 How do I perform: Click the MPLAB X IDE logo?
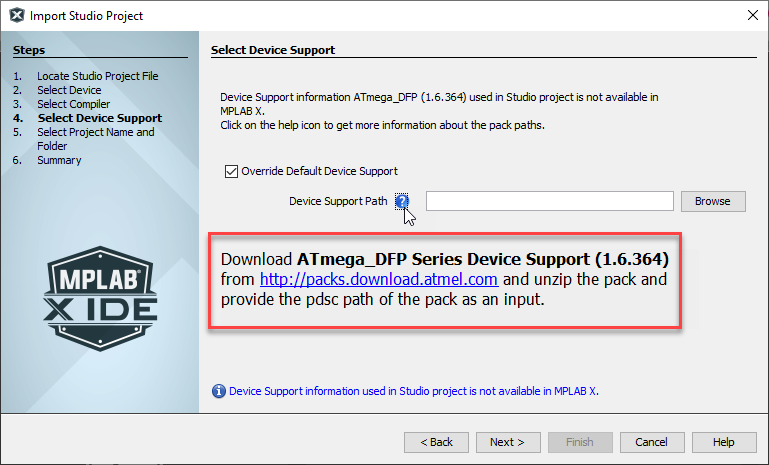(100, 297)
